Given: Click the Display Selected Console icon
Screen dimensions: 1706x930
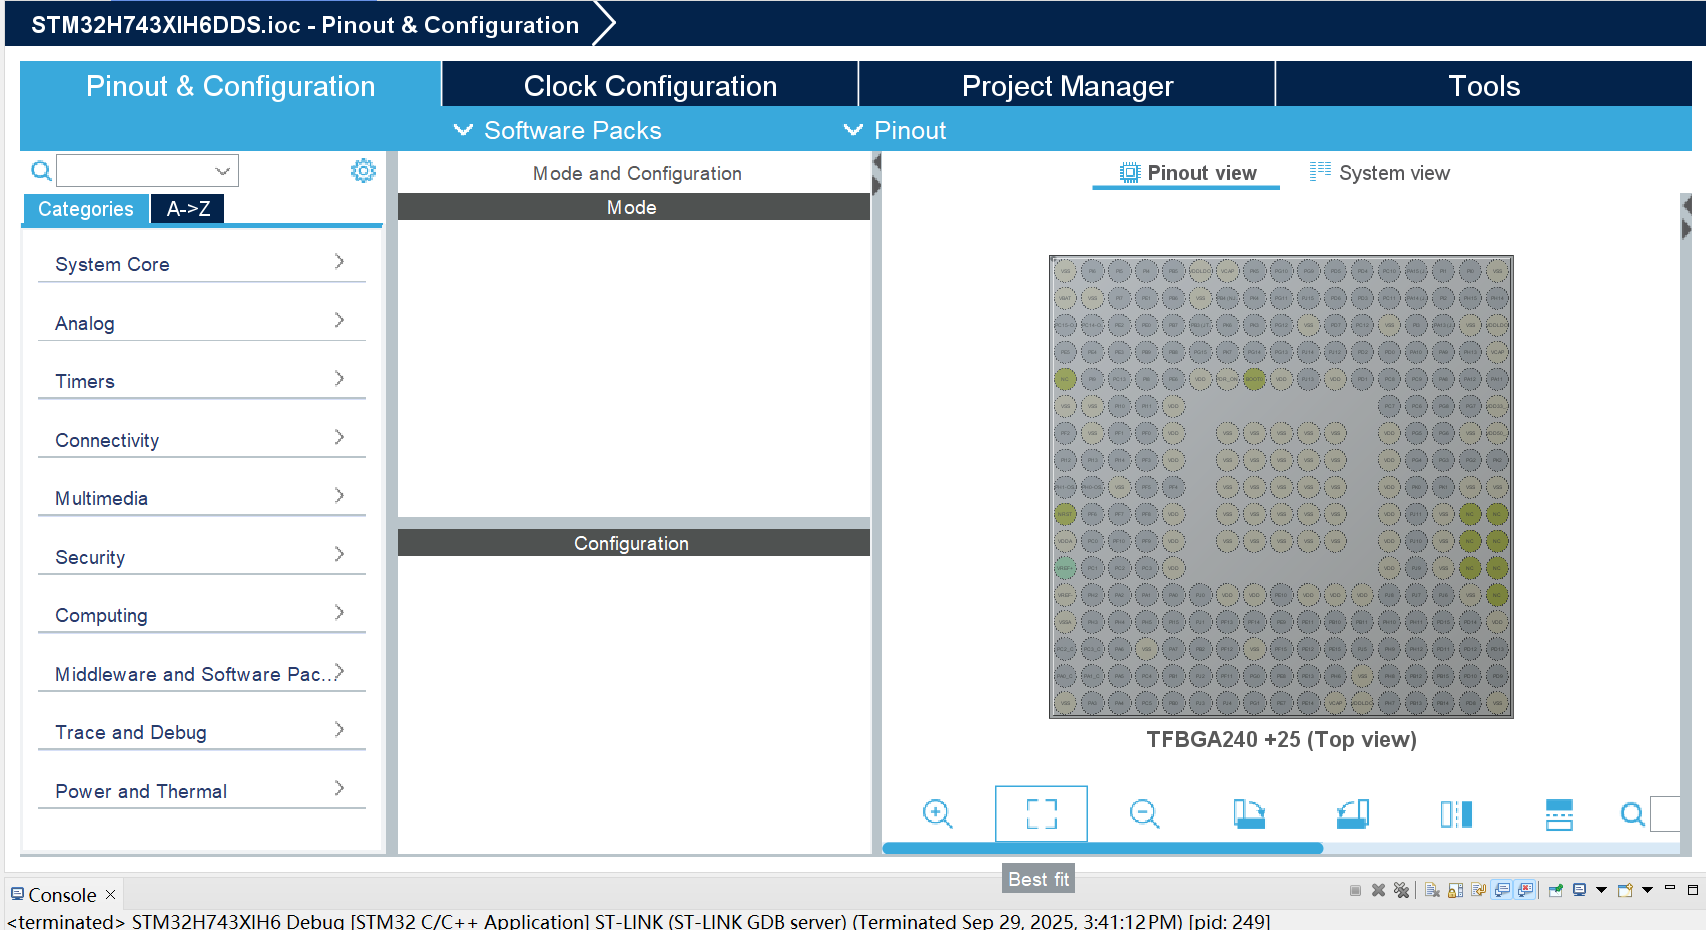Looking at the screenshot, I should click(1580, 890).
